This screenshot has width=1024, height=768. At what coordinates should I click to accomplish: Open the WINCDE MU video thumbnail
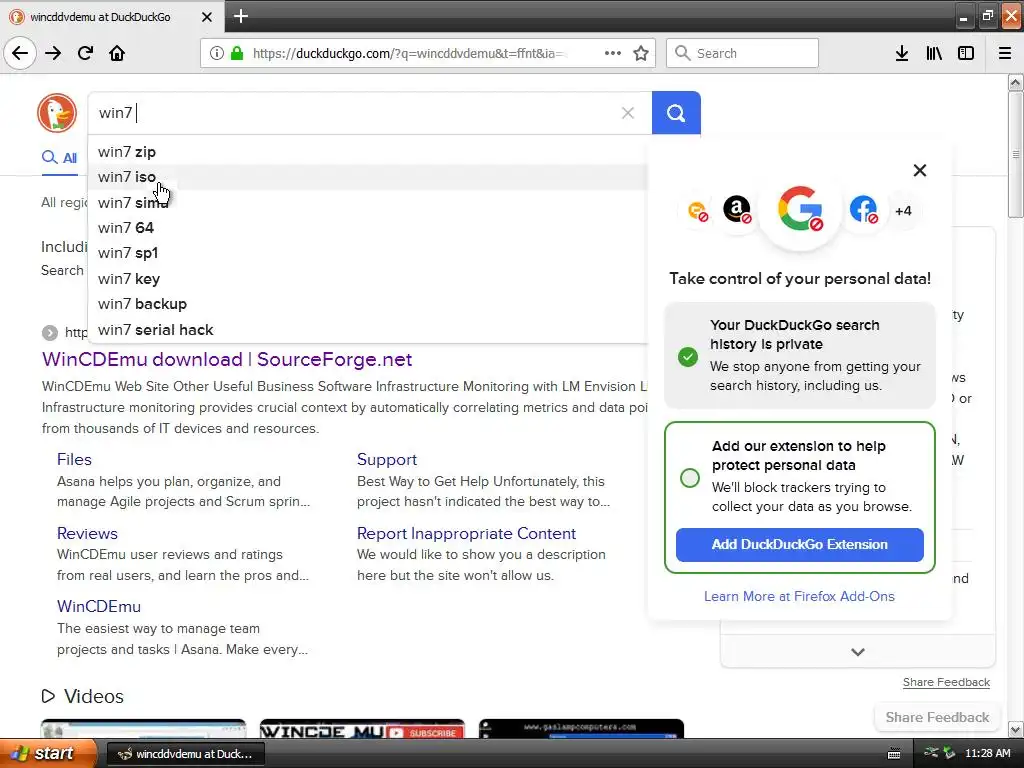[362, 728]
